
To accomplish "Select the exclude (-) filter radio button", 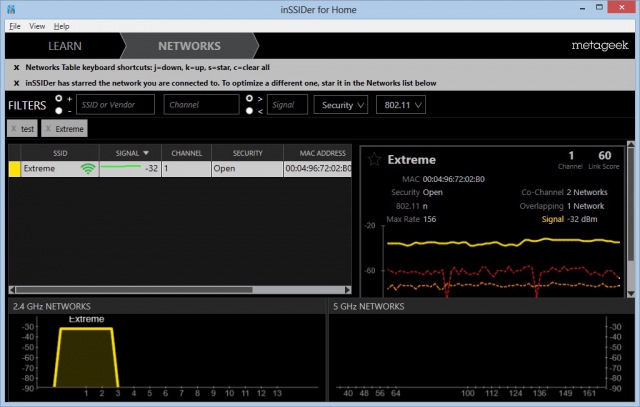I will (59, 111).
